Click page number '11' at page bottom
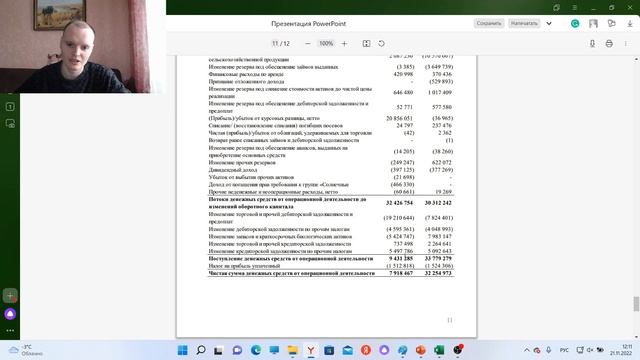The image size is (640, 360). click(449, 320)
